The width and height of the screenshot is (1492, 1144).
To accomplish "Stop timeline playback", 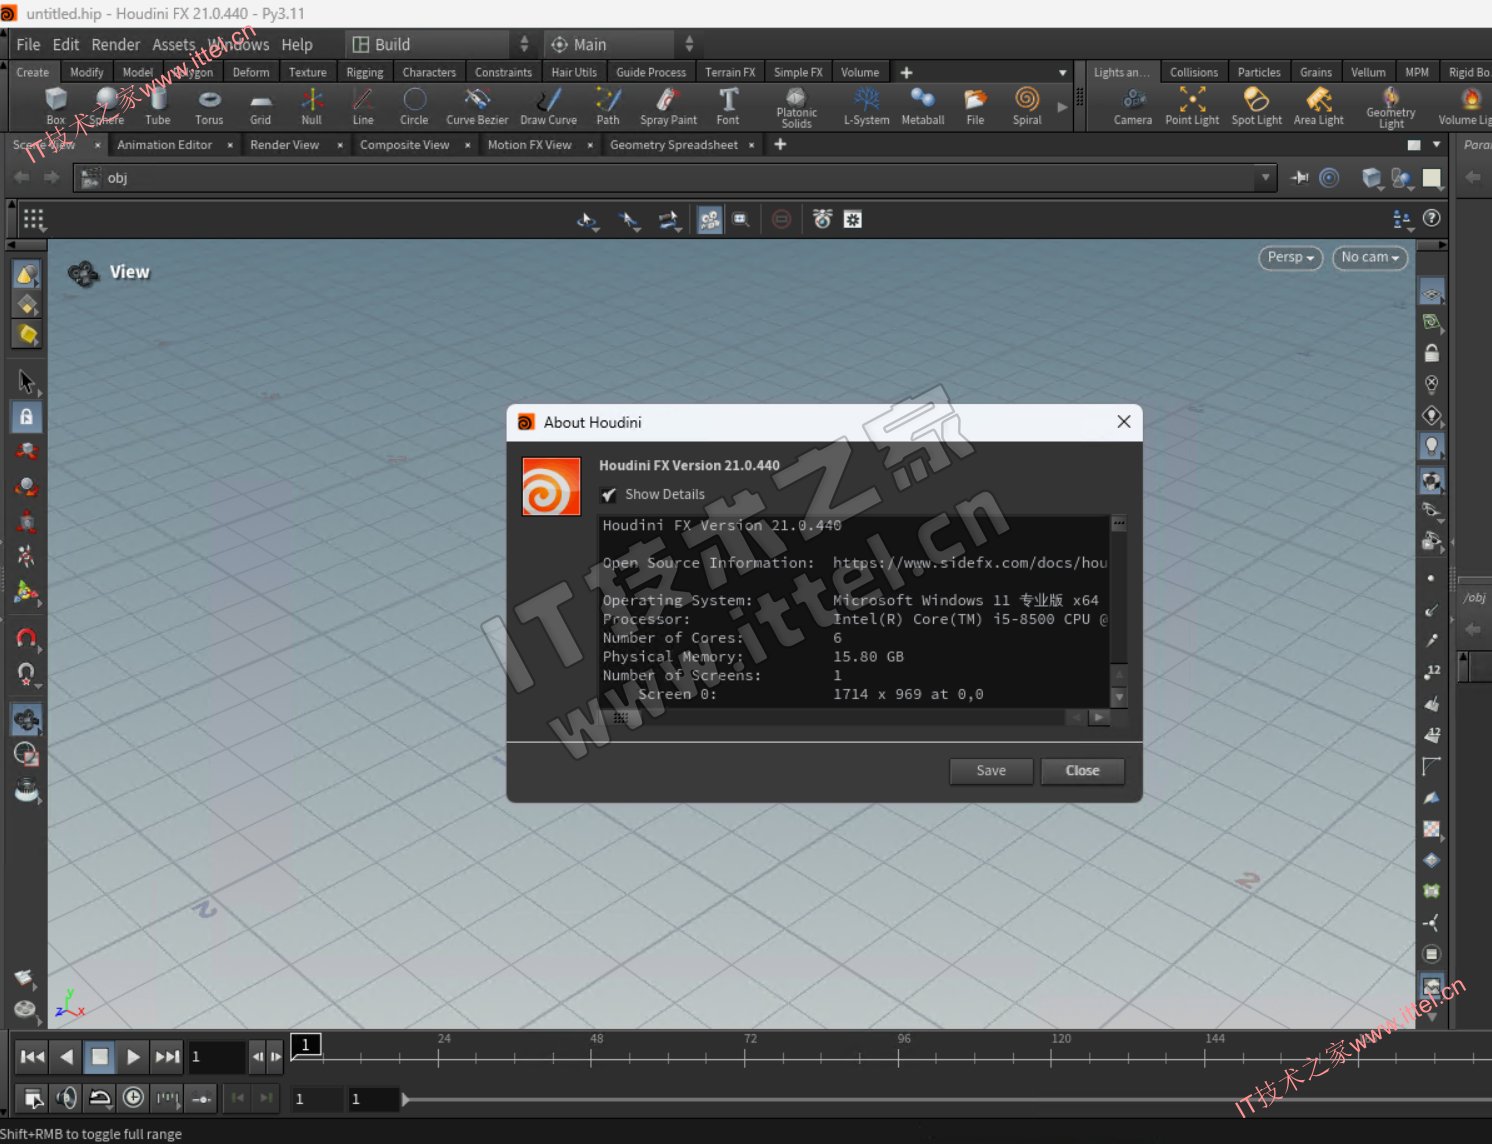I will [x=99, y=1057].
